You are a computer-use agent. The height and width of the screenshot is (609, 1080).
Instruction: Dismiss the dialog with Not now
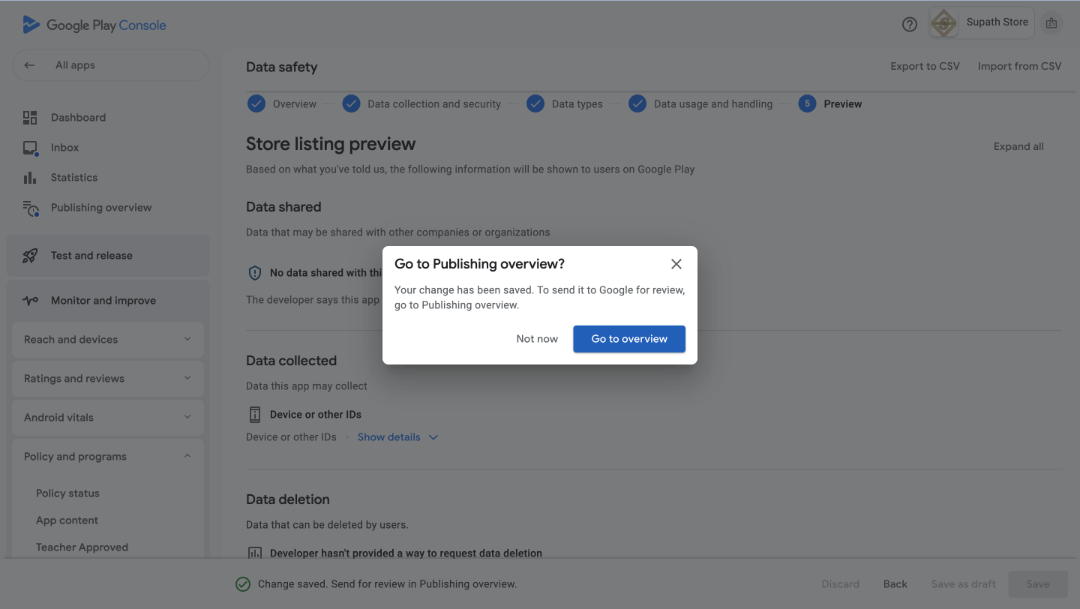point(537,339)
